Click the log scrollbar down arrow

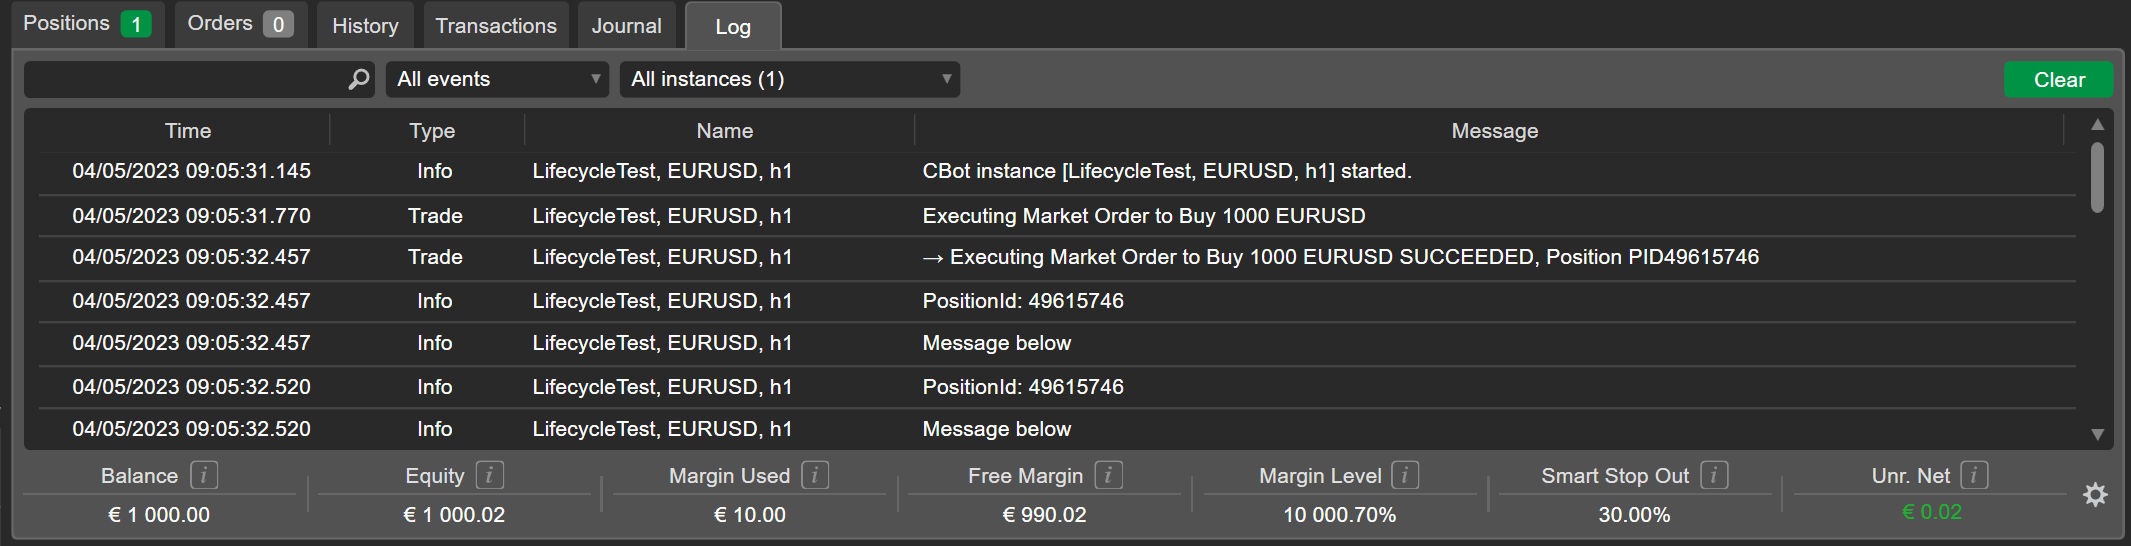click(2097, 434)
